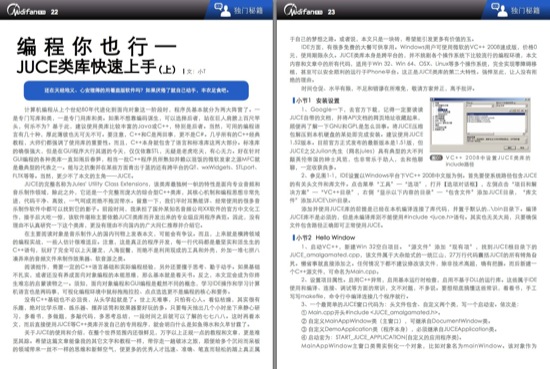Click page number 22 in the header
Screen dimensions: 550x369
pos(54,12)
